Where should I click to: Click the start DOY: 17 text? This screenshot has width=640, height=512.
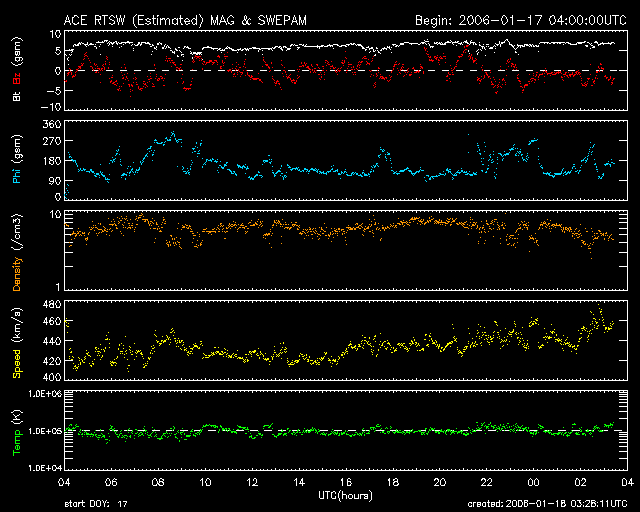pyautogui.click(x=96, y=505)
